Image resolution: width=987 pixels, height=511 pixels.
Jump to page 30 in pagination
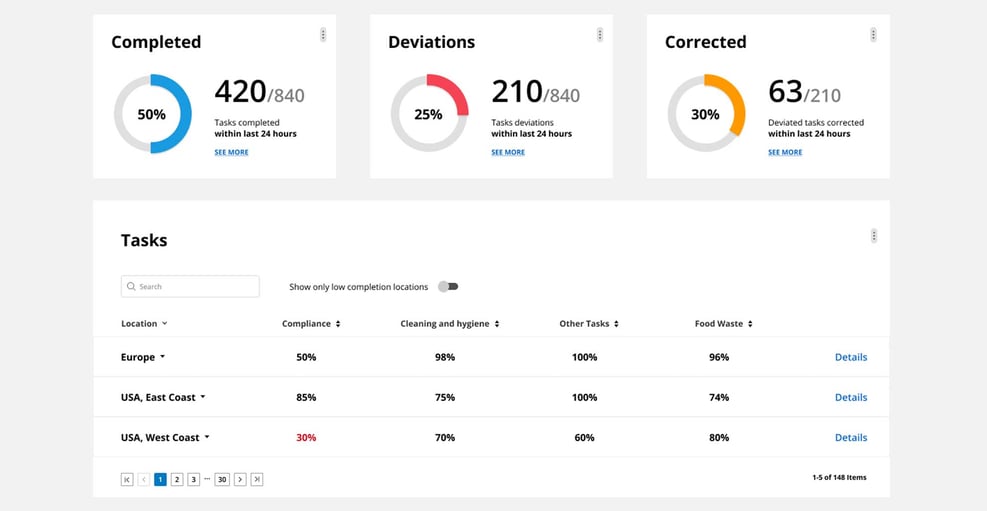(x=222, y=479)
